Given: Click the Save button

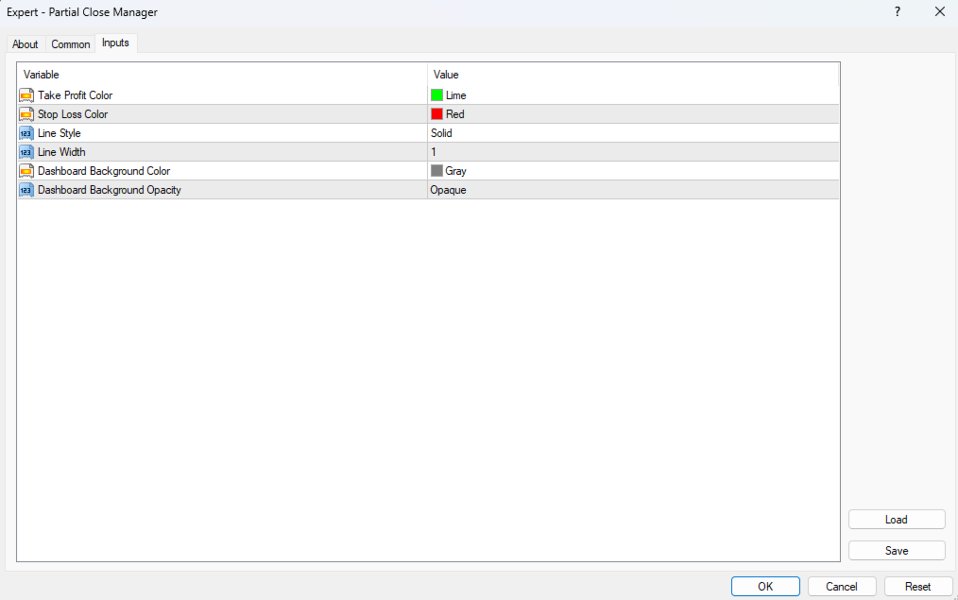Looking at the screenshot, I should pos(896,549).
